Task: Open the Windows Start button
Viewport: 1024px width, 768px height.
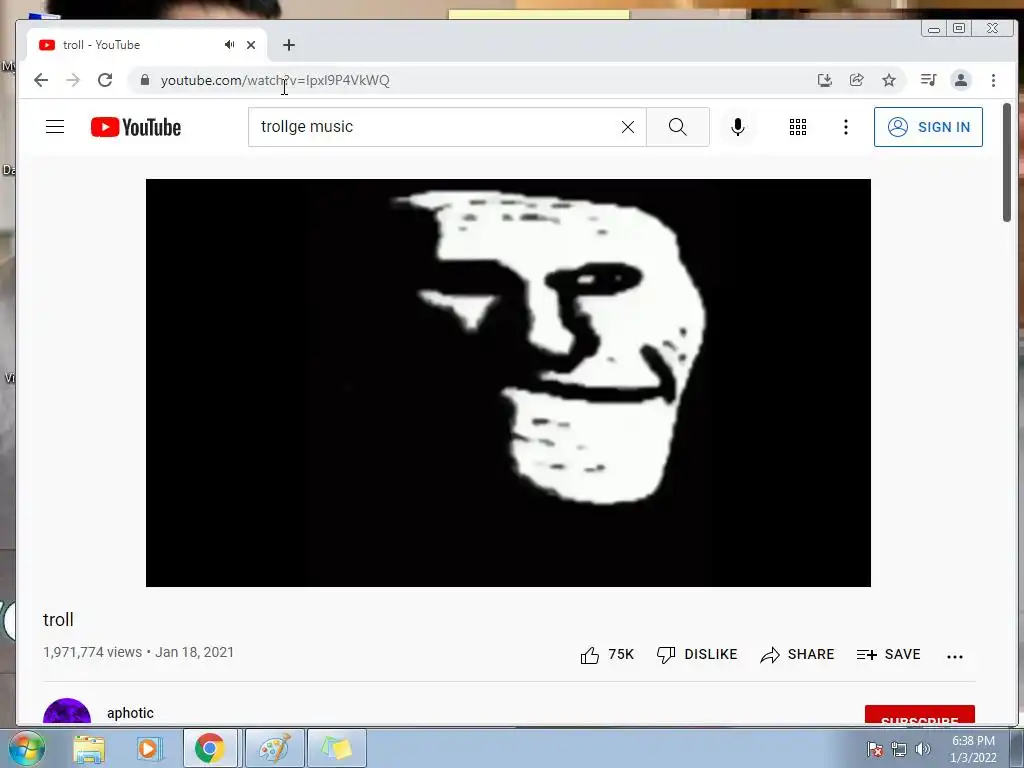Action: point(26,748)
